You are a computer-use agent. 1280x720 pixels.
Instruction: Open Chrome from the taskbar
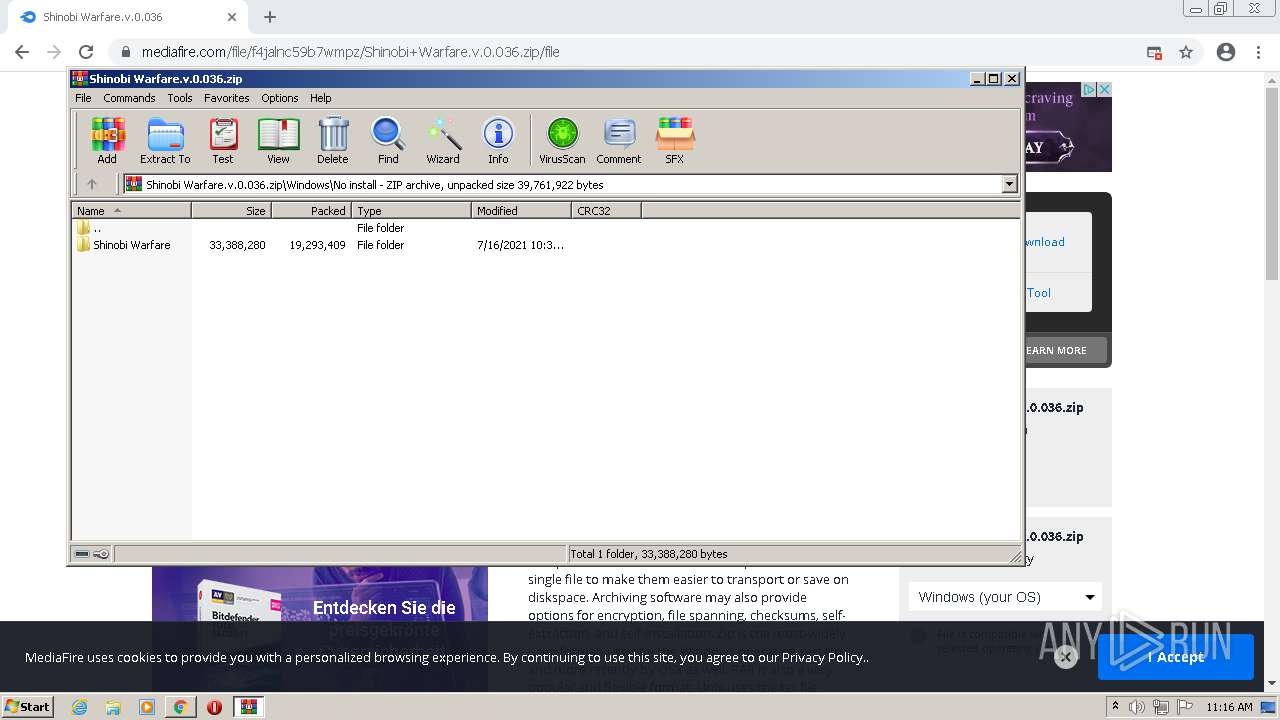pyautogui.click(x=180, y=707)
